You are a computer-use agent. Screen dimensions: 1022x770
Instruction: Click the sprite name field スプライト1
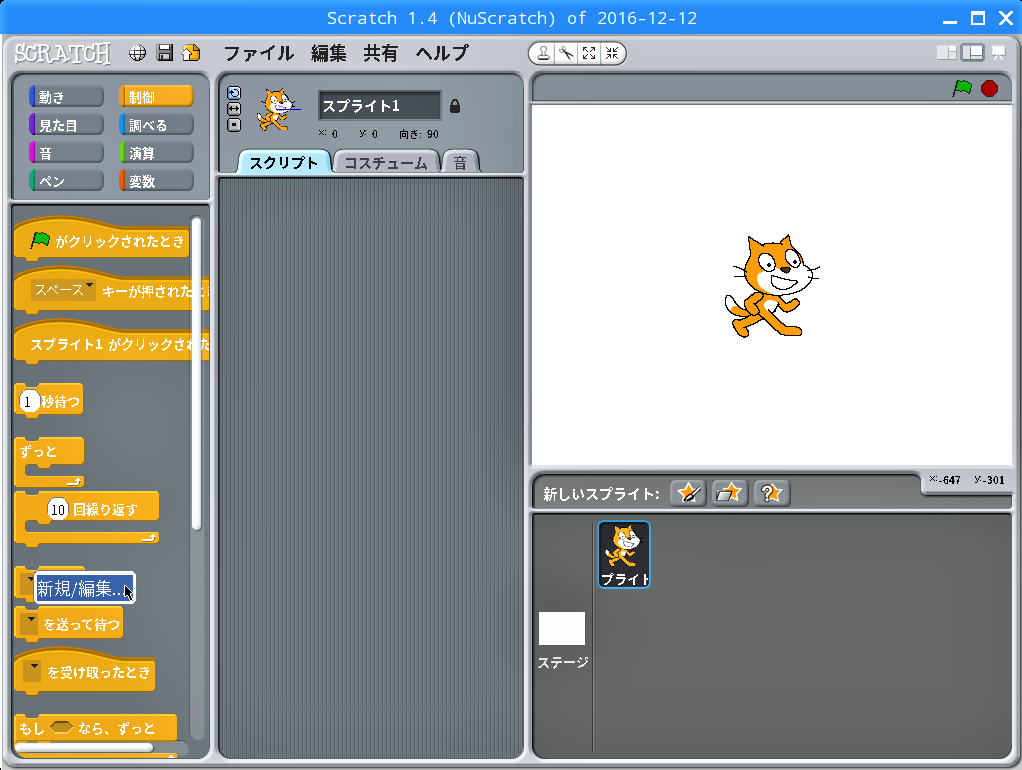379,106
